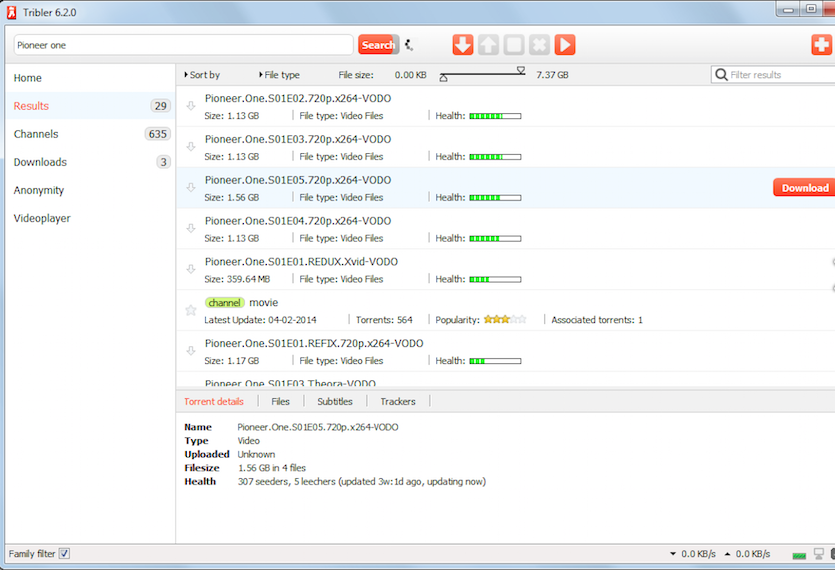This screenshot has width=835, height=570.
Task: Open the Home page
Action: 28,78
